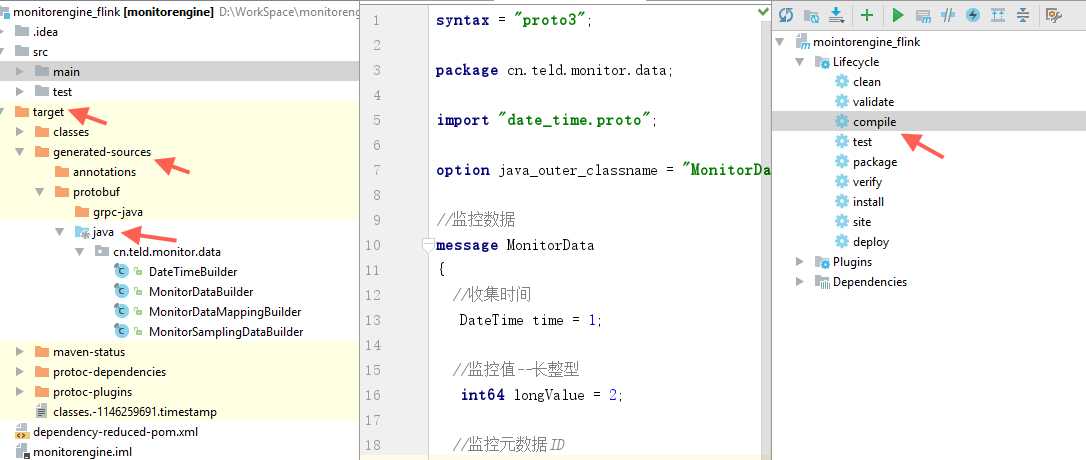This screenshot has width=1086, height=460.
Task: Click Reimport All Maven Projects icon
Action: [786, 15]
